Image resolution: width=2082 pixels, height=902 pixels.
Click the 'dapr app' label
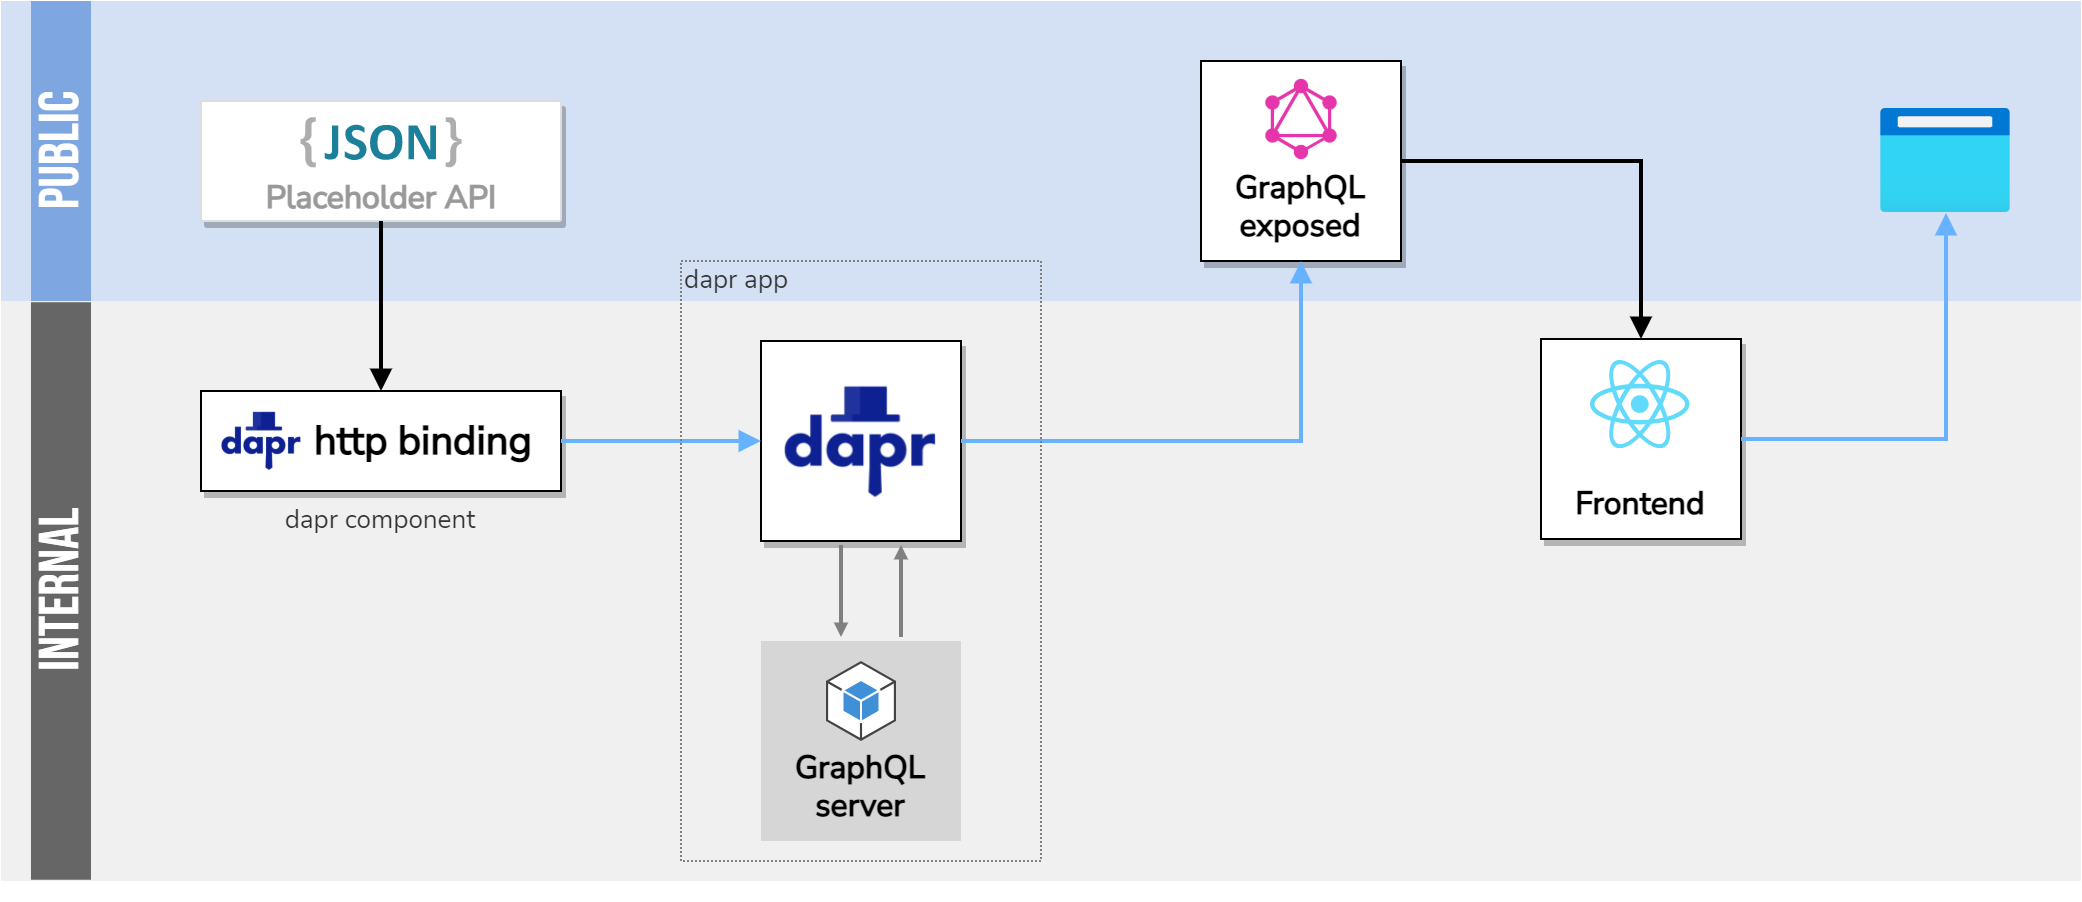(736, 280)
